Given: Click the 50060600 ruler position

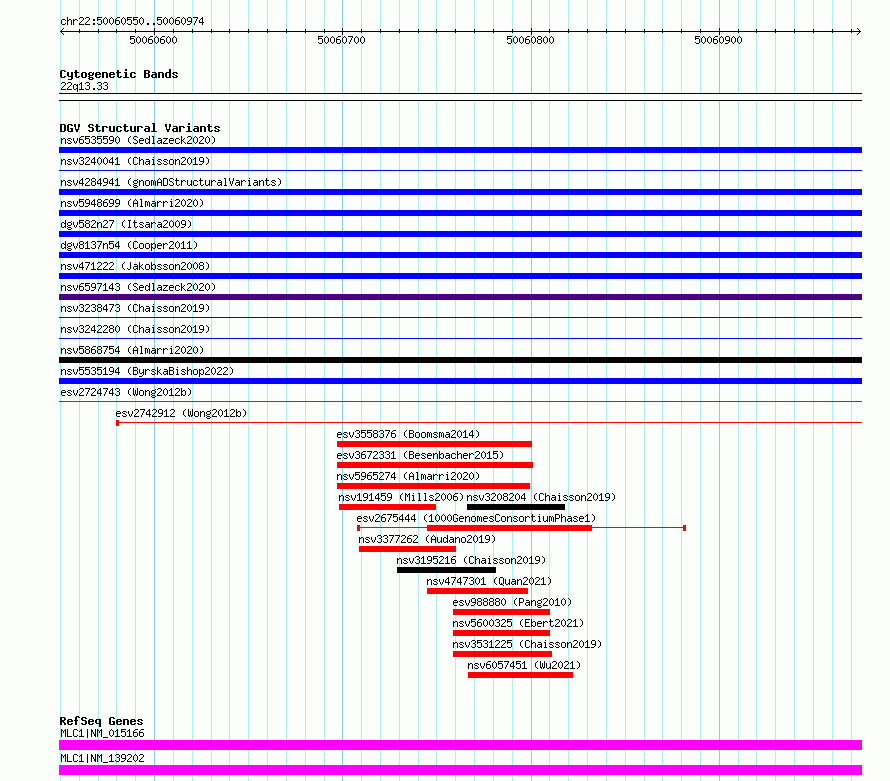Looking at the screenshot, I should tap(153, 40).
